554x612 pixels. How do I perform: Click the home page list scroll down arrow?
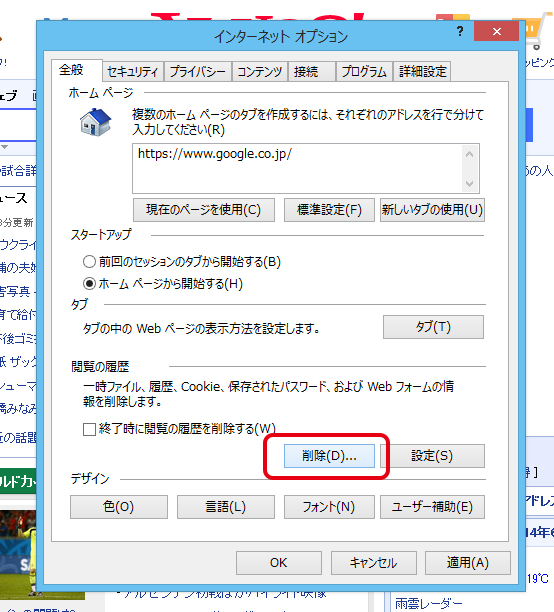click(x=470, y=183)
